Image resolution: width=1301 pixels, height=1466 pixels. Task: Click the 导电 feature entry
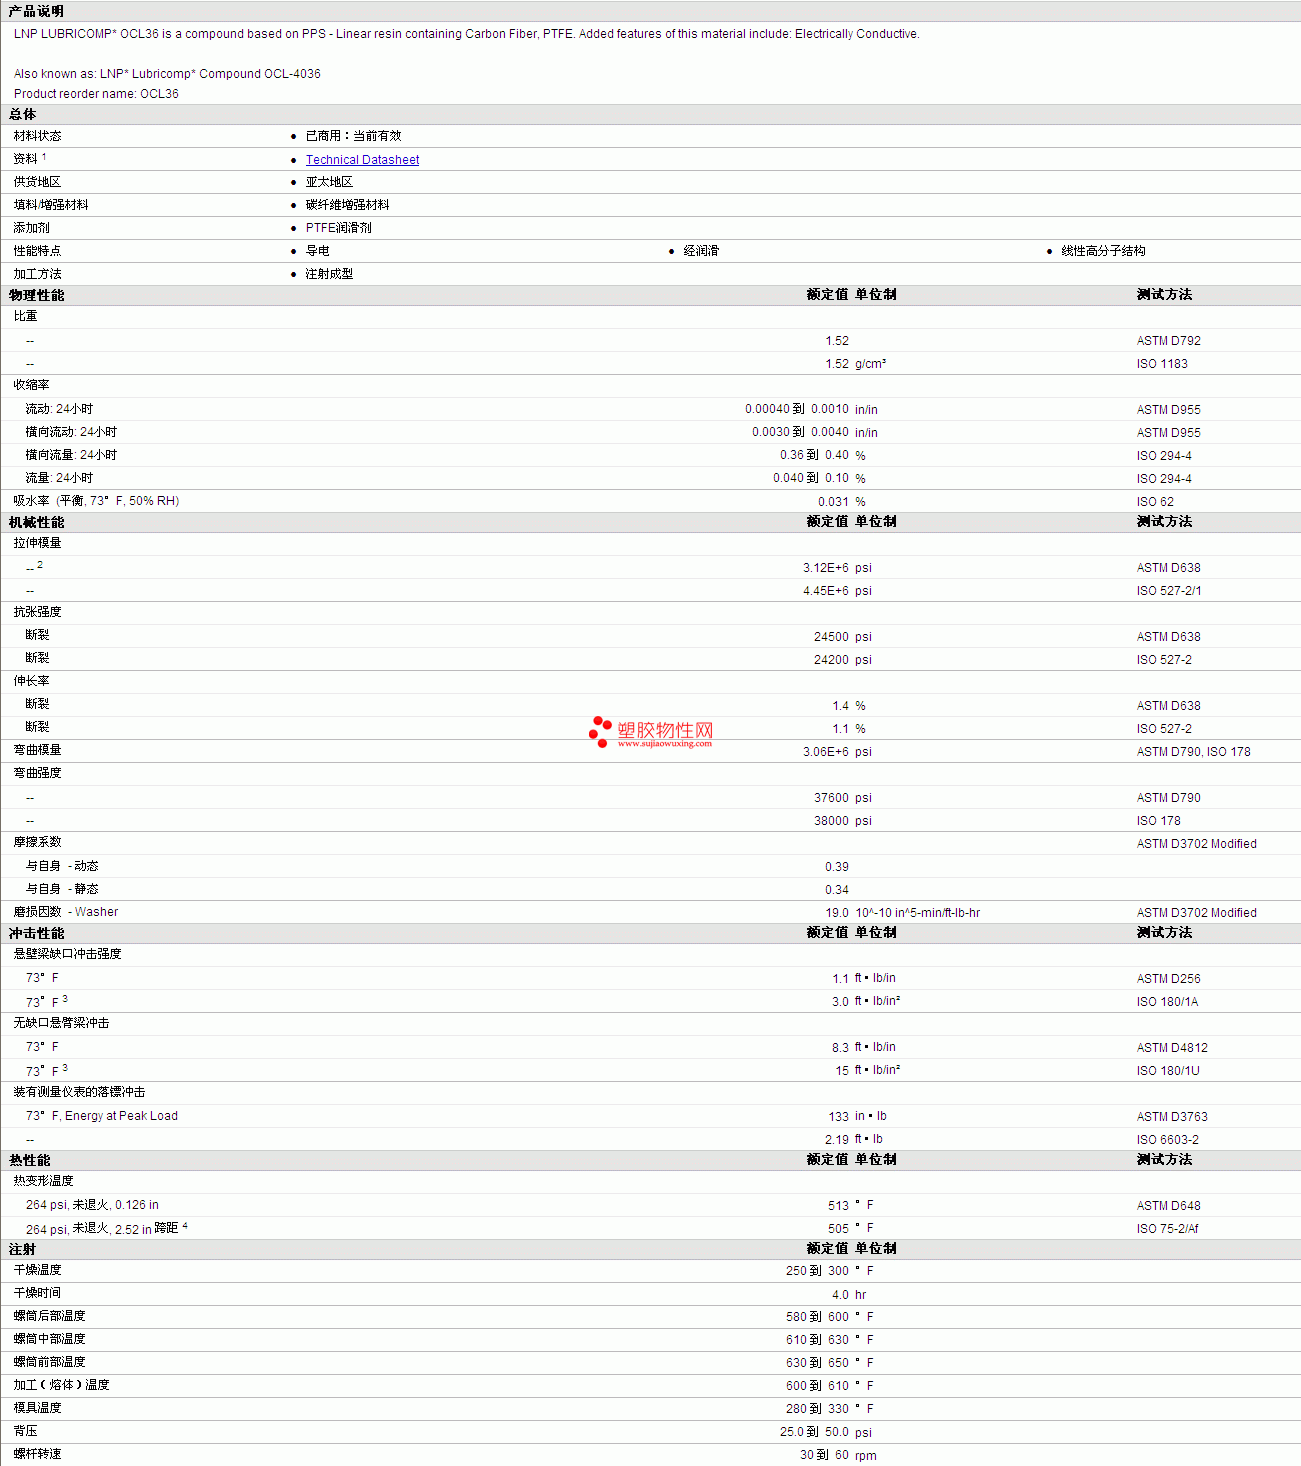[x=317, y=251]
